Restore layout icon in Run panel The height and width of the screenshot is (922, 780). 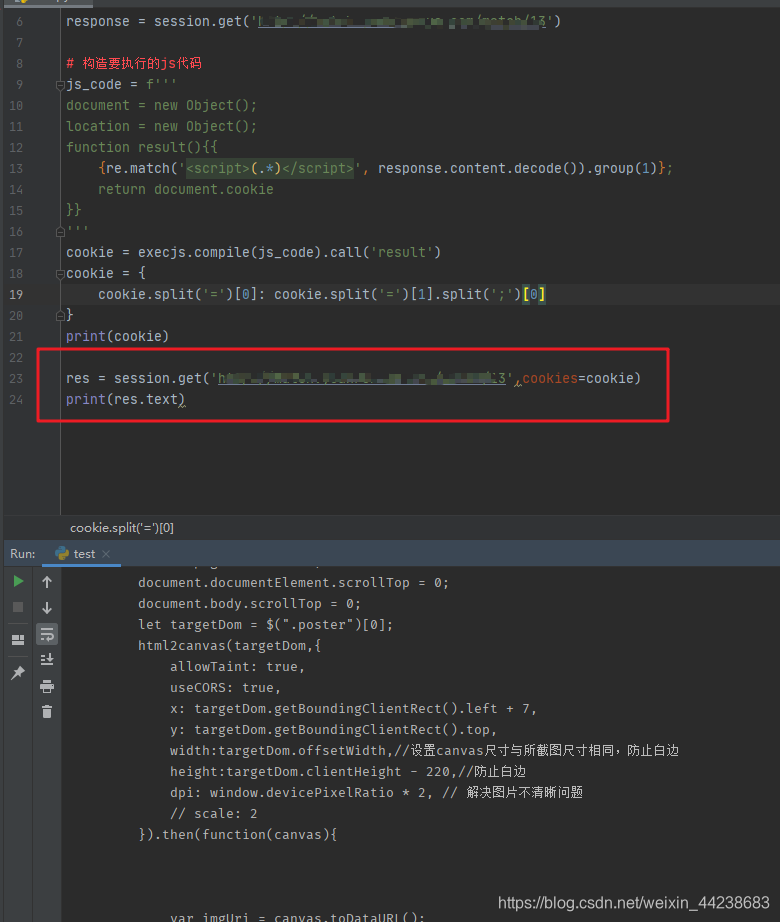(18, 640)
